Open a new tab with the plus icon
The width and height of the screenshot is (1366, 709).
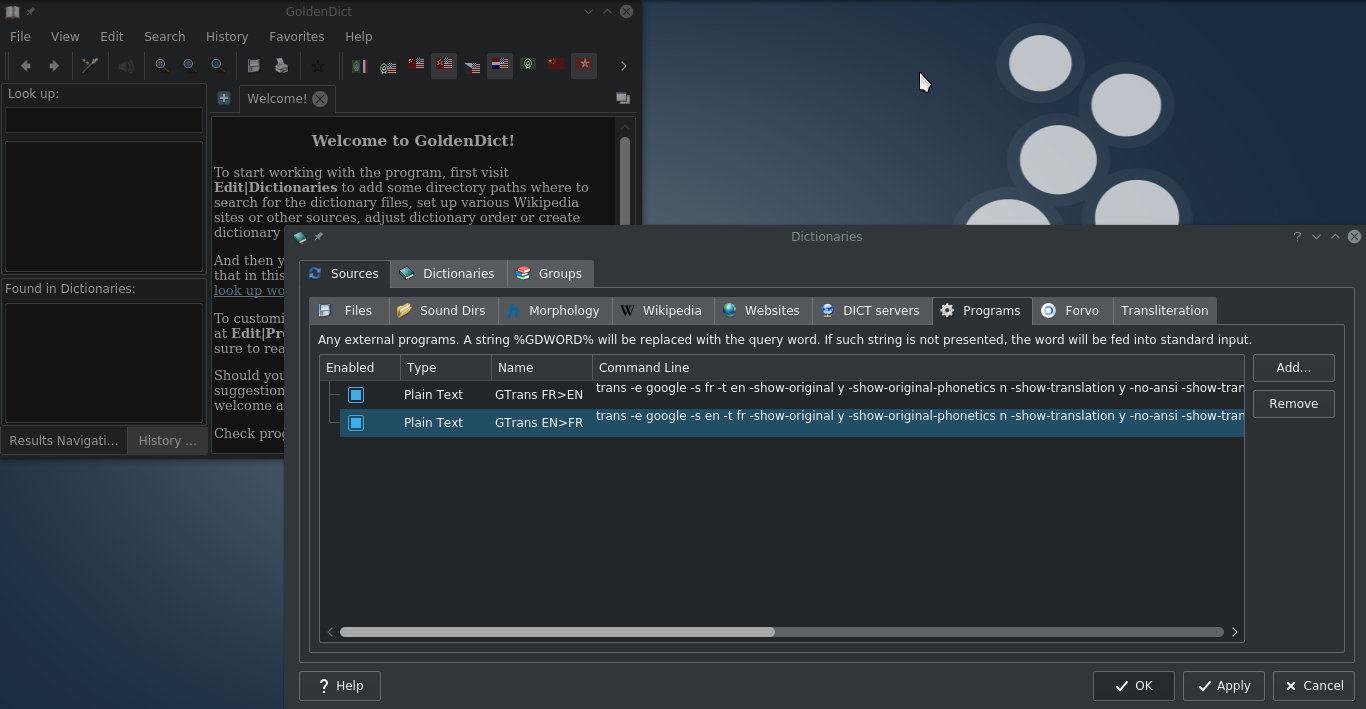tap(223, 98)
